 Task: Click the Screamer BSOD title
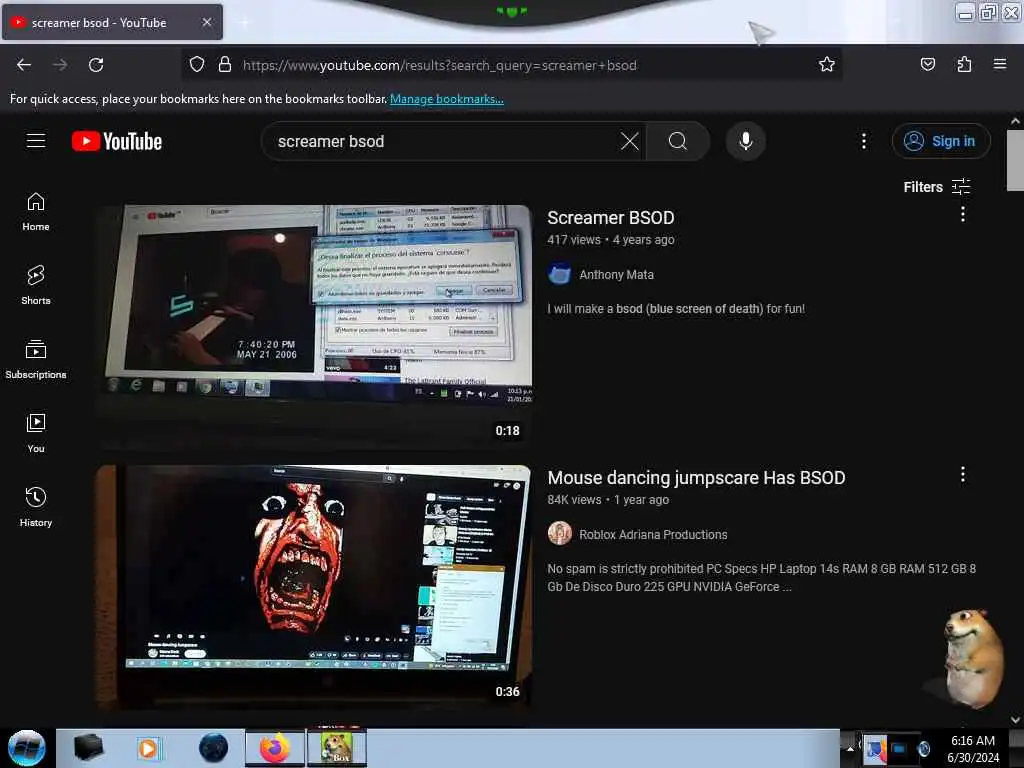[611, 218]
